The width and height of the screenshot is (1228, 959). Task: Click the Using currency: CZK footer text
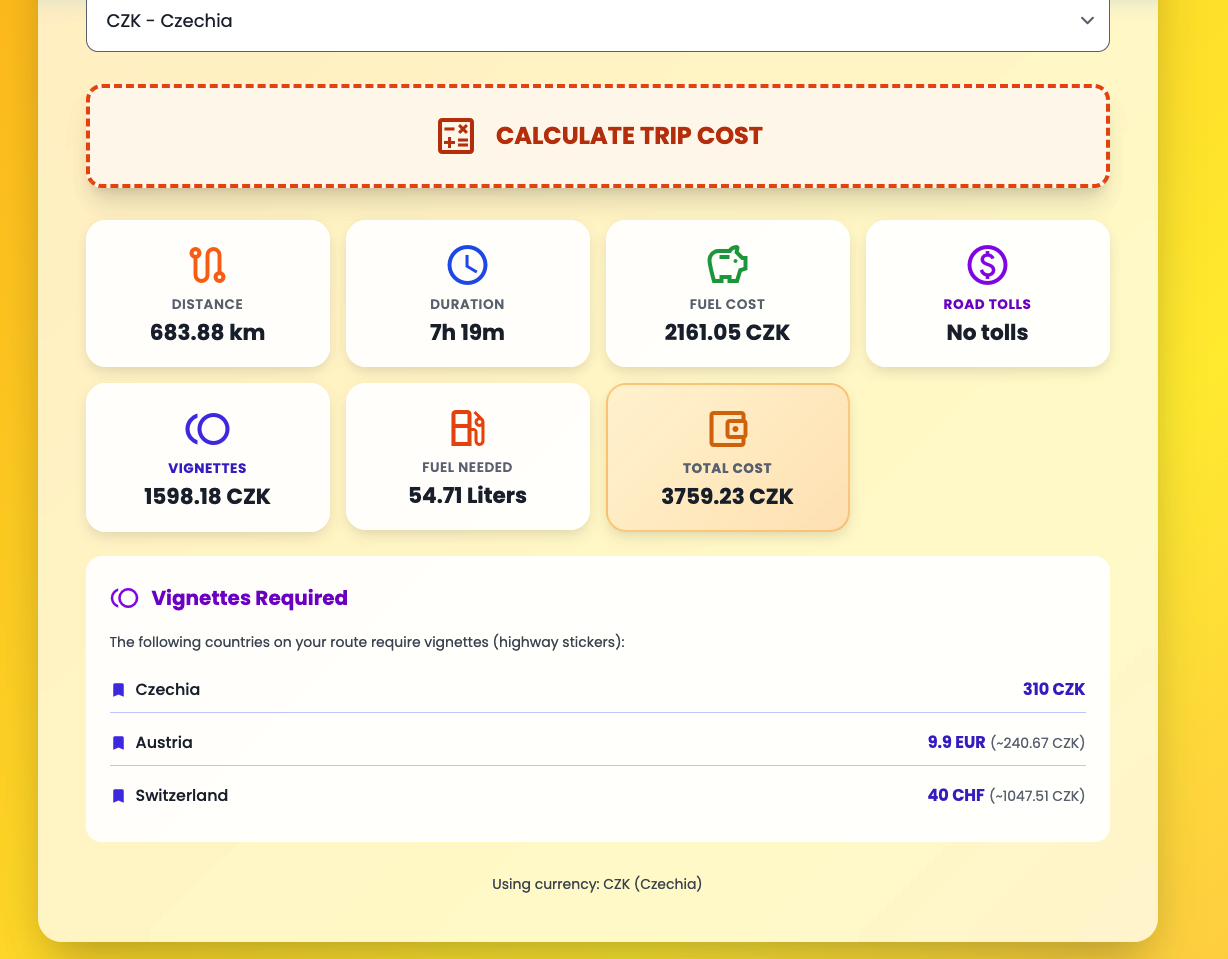click(x=597, y=884)
